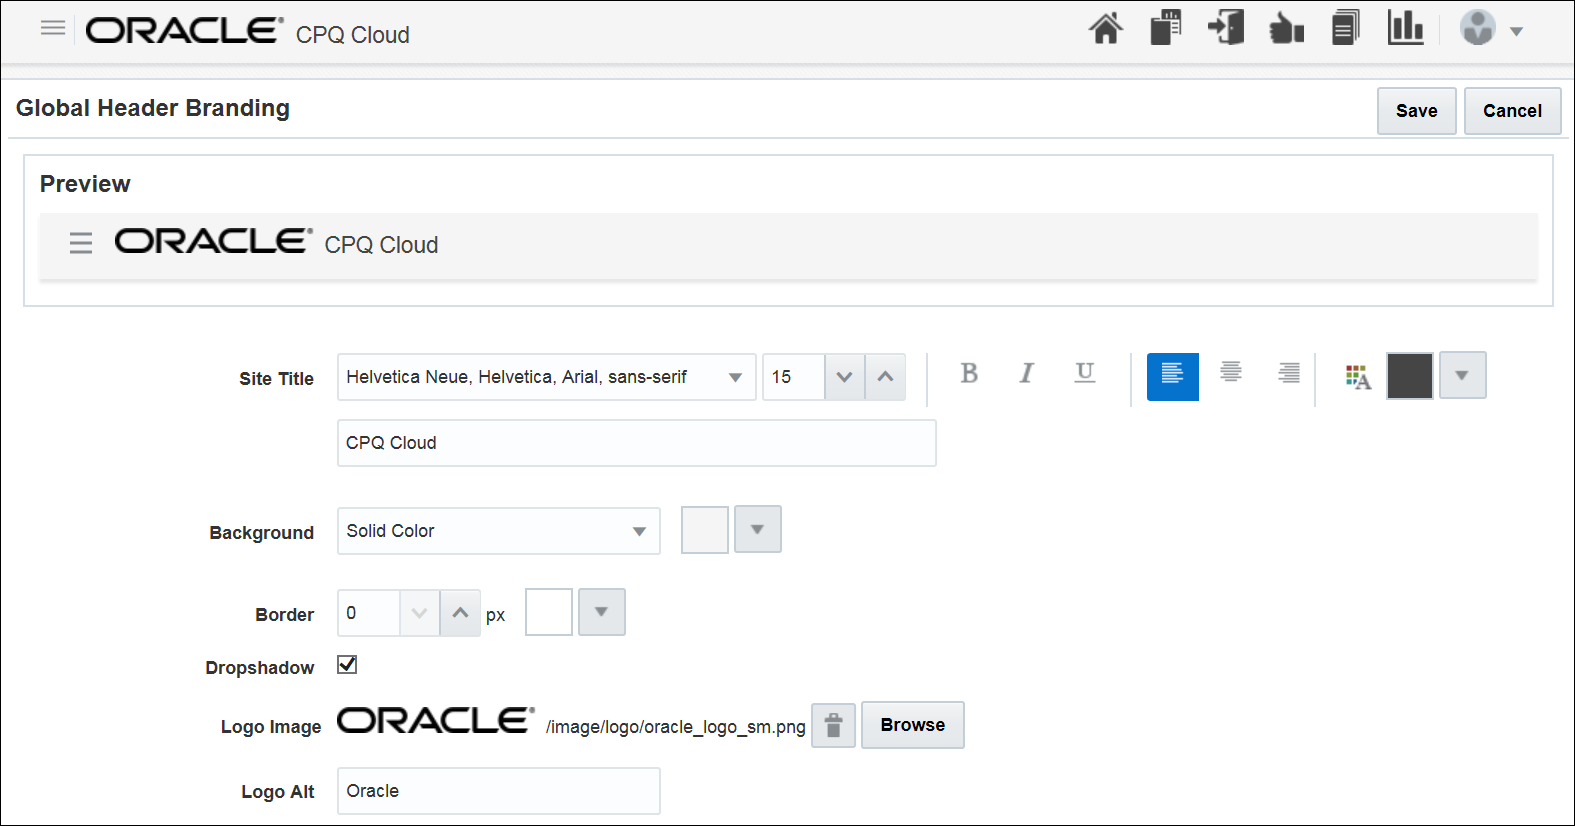Screen dimensions: 1575x826
Task: Select center text alignment
Action: [1231, 374]
